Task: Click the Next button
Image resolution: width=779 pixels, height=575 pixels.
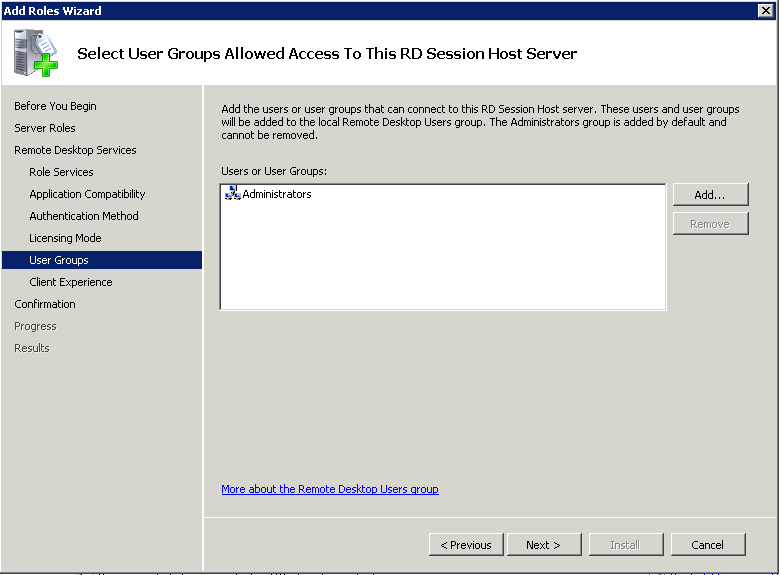Action: tap(544, 545)
